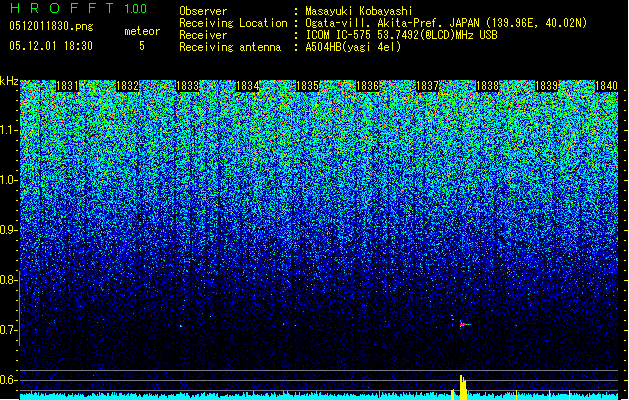Click the date stamp 05.12.01 18:30
629x400 pixels.
51,46
